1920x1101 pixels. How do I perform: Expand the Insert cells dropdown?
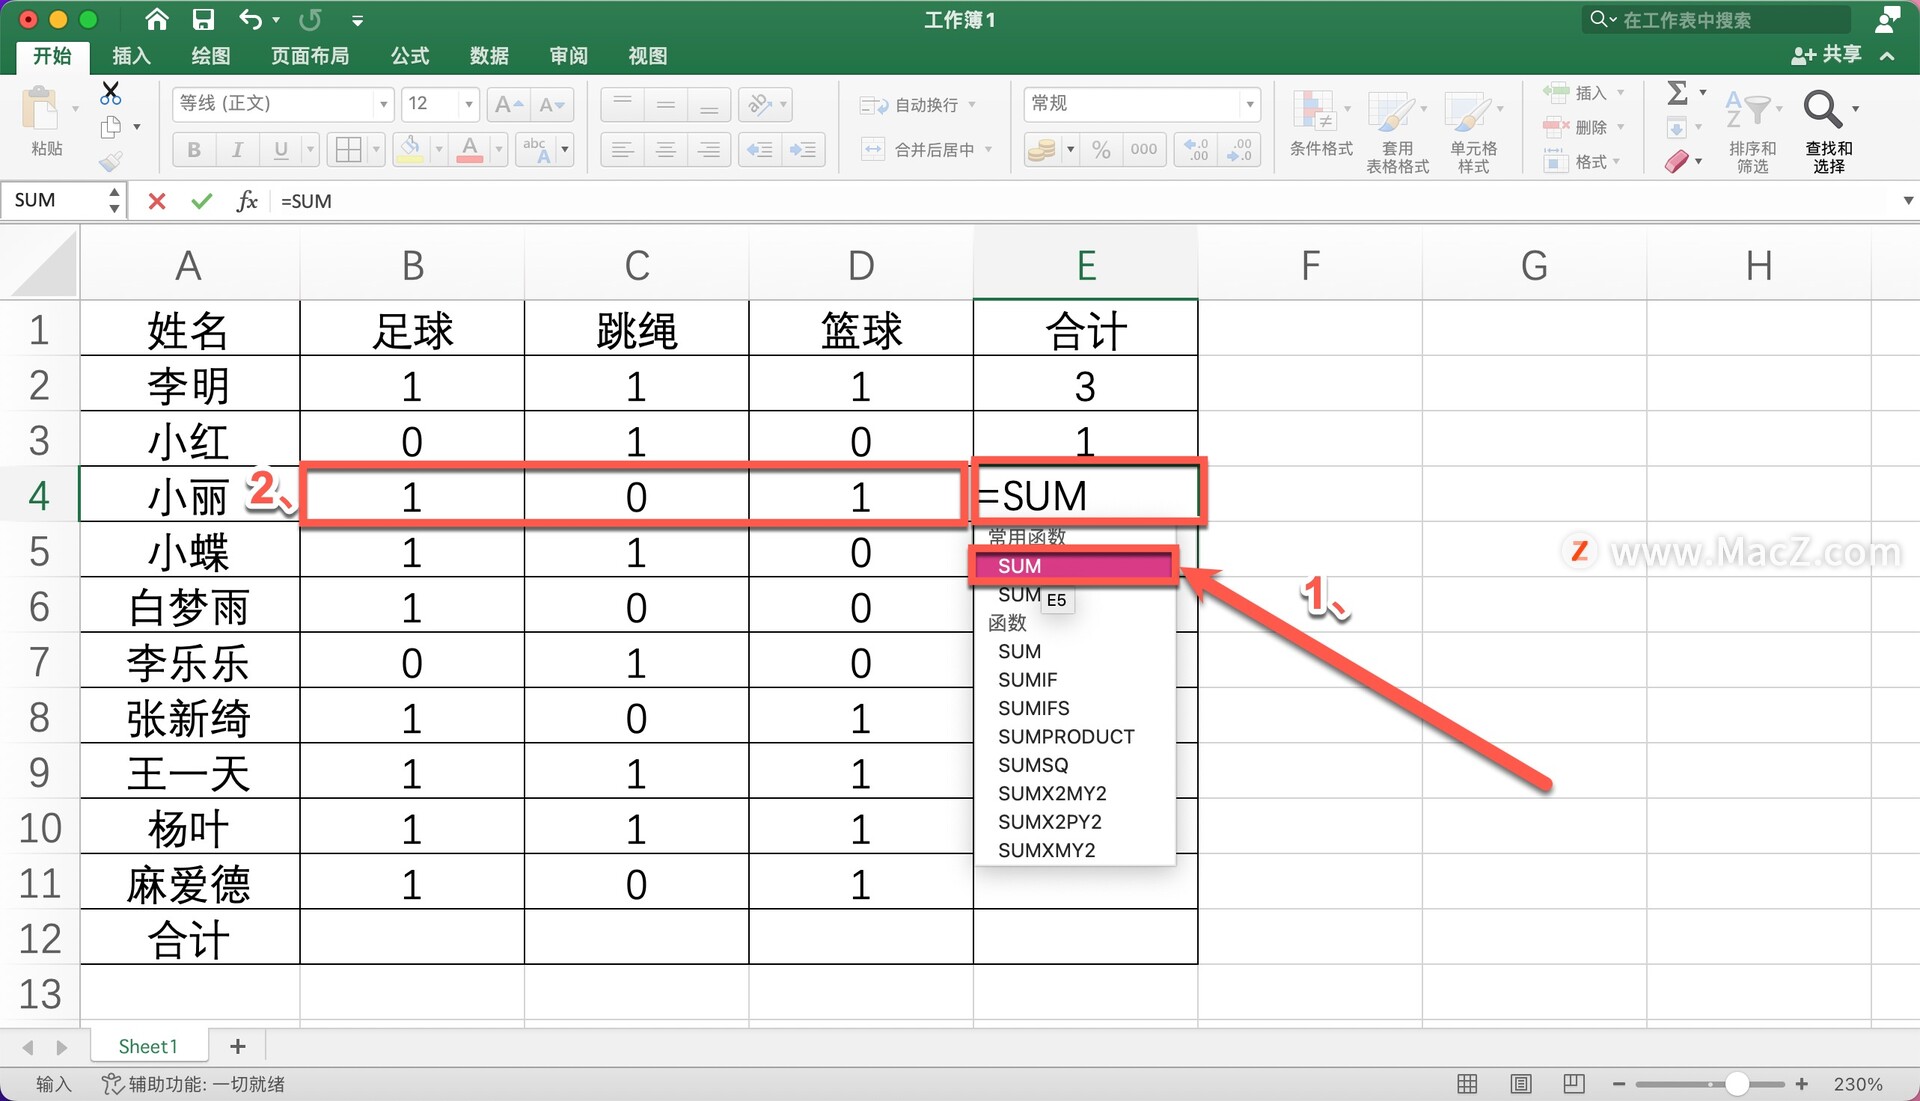coord(1620,93)
